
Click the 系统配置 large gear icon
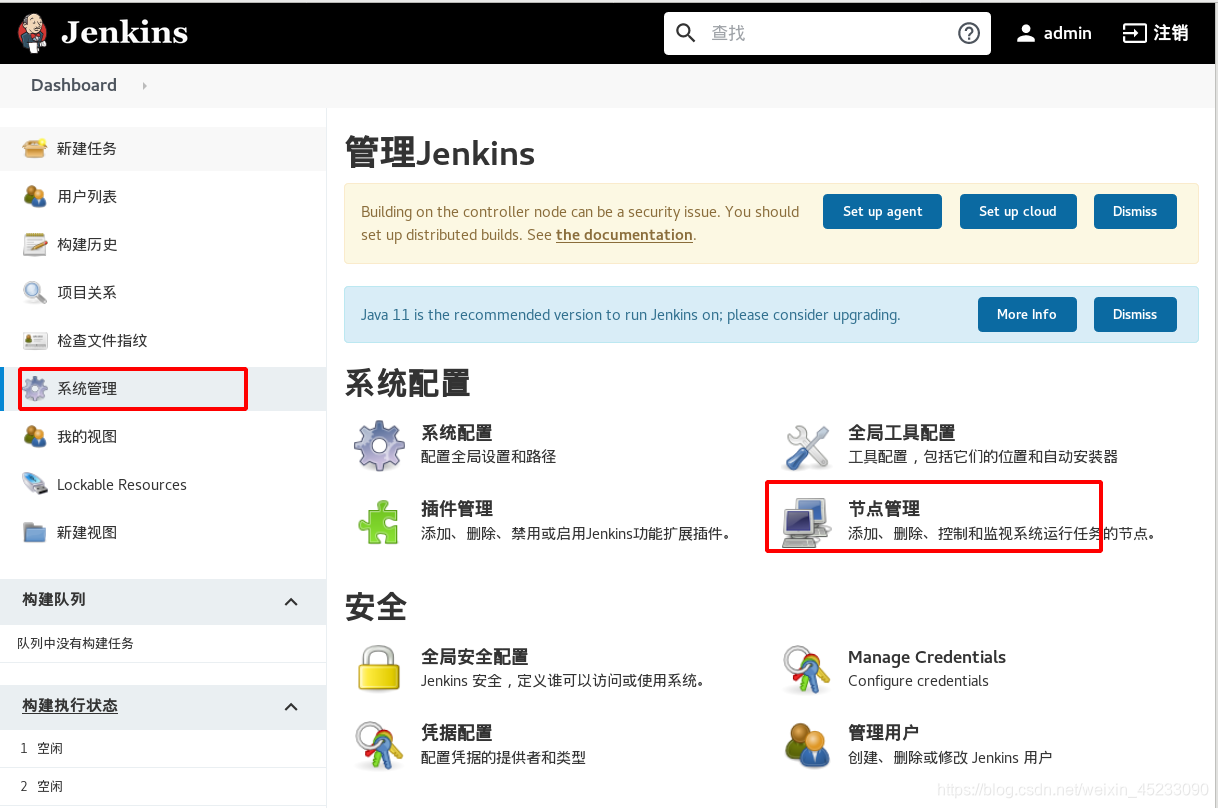coord(380,445)
